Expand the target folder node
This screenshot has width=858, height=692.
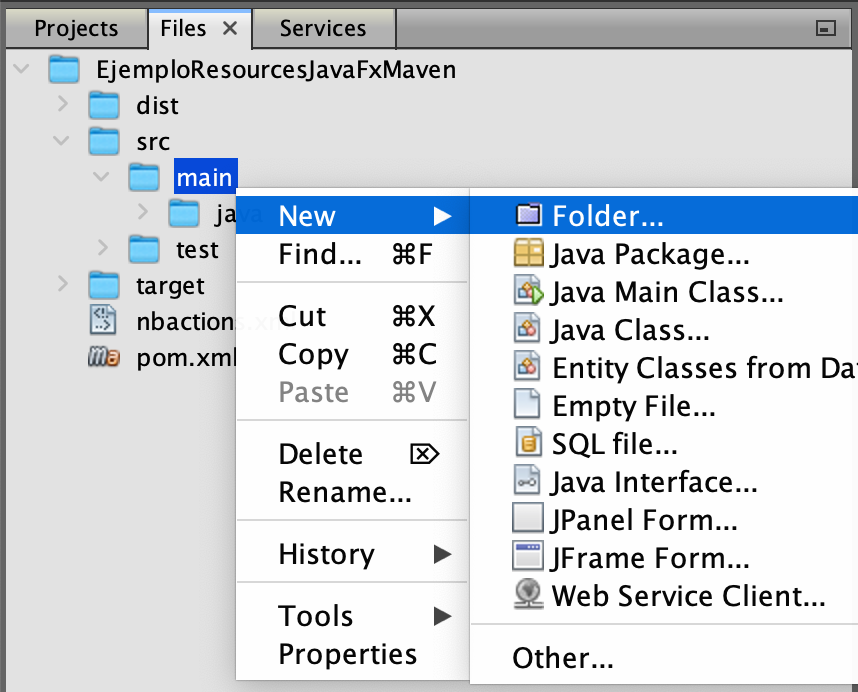(62, 285)
